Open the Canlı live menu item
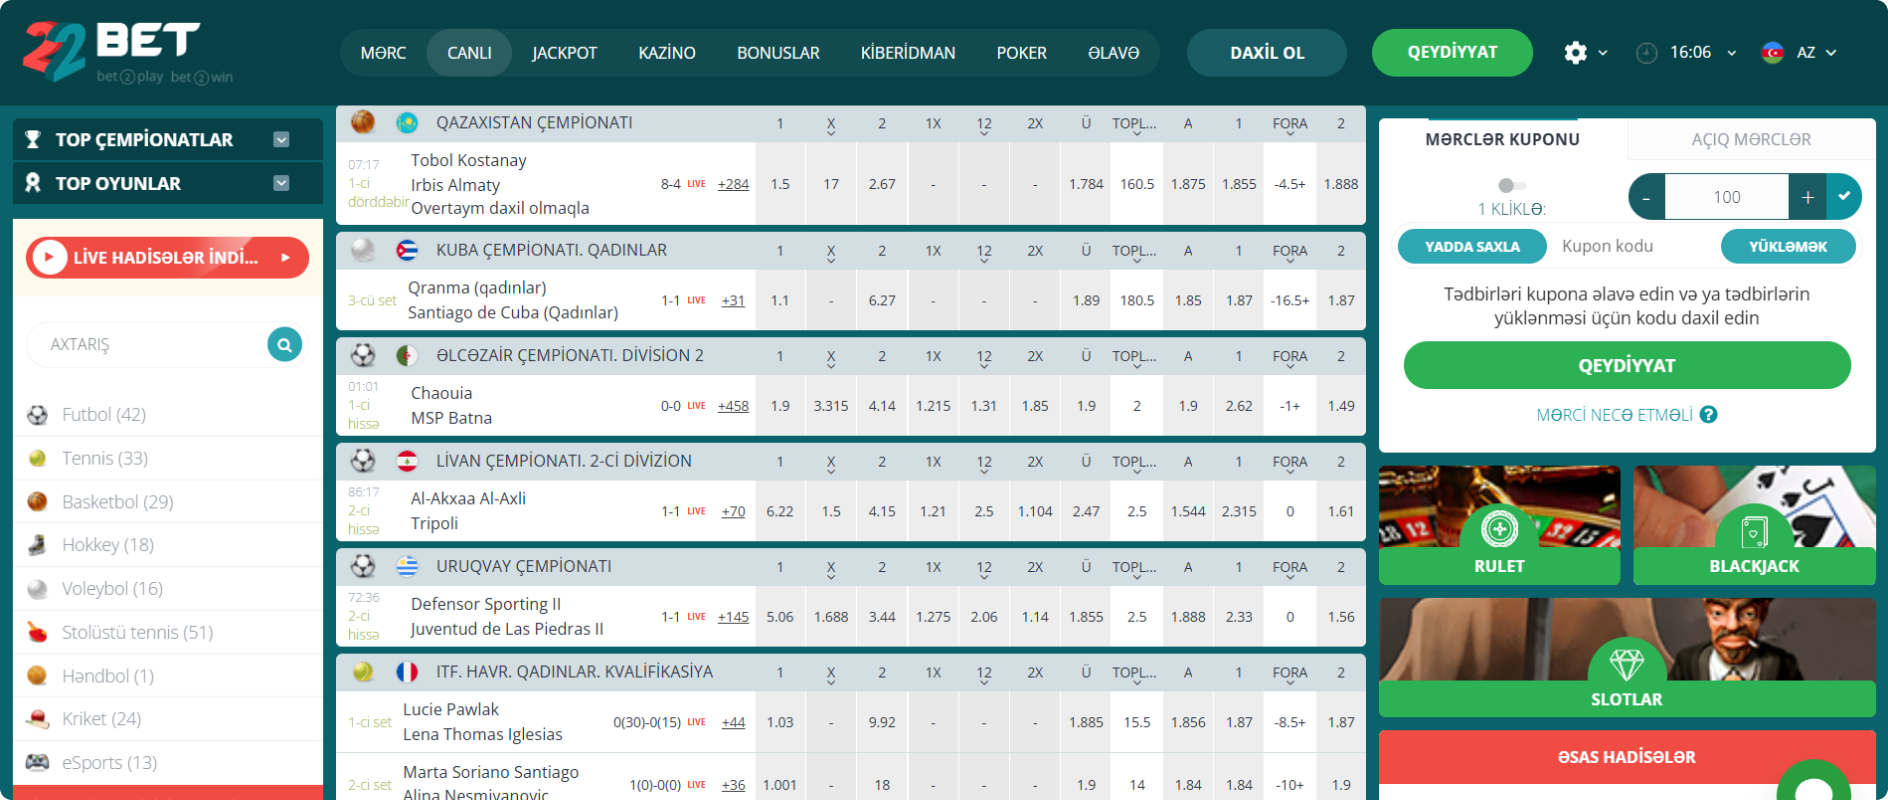Screen dimensions: 1888x800 469,53
